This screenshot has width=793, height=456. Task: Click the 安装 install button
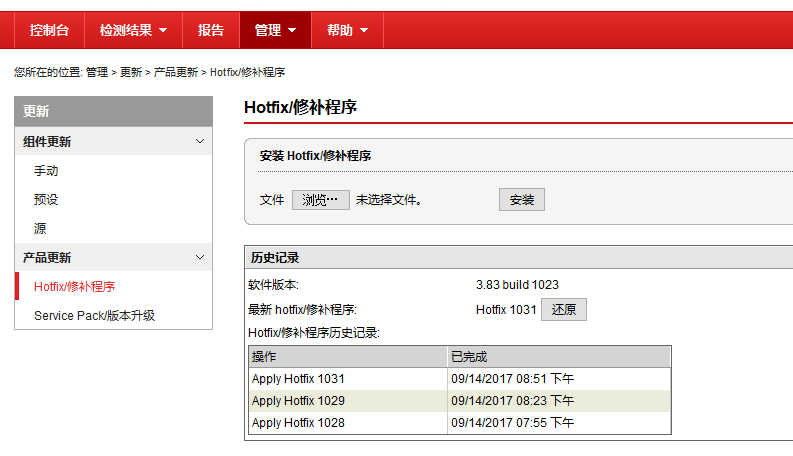[521, 200]
